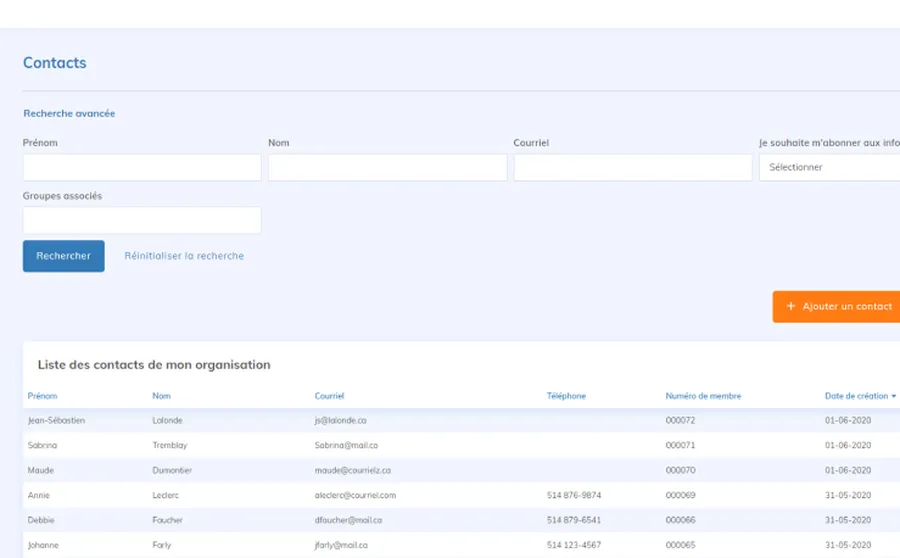Viewport: 900px width, 558px height.
Task: Click the Recherche avancée heading link
Action: click(x=69, y=114)
